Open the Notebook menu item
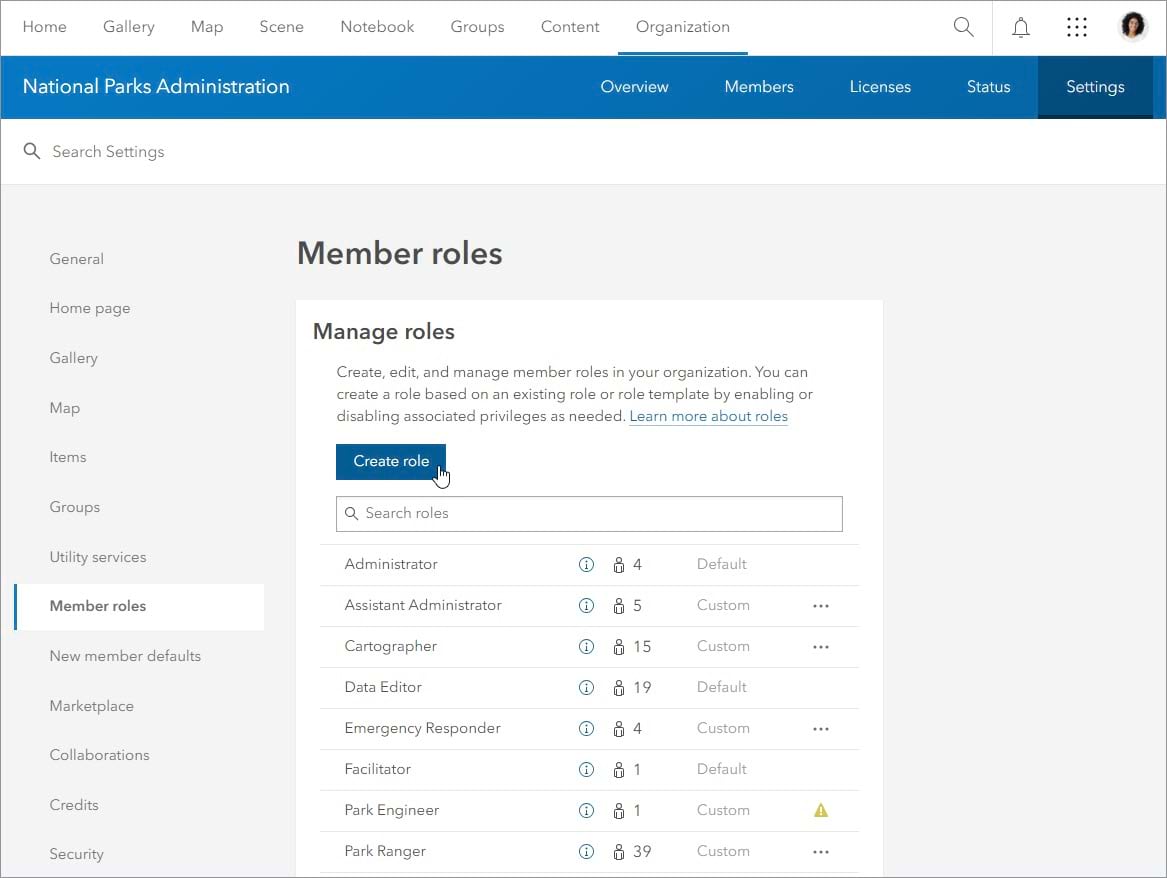 [377, 27]
